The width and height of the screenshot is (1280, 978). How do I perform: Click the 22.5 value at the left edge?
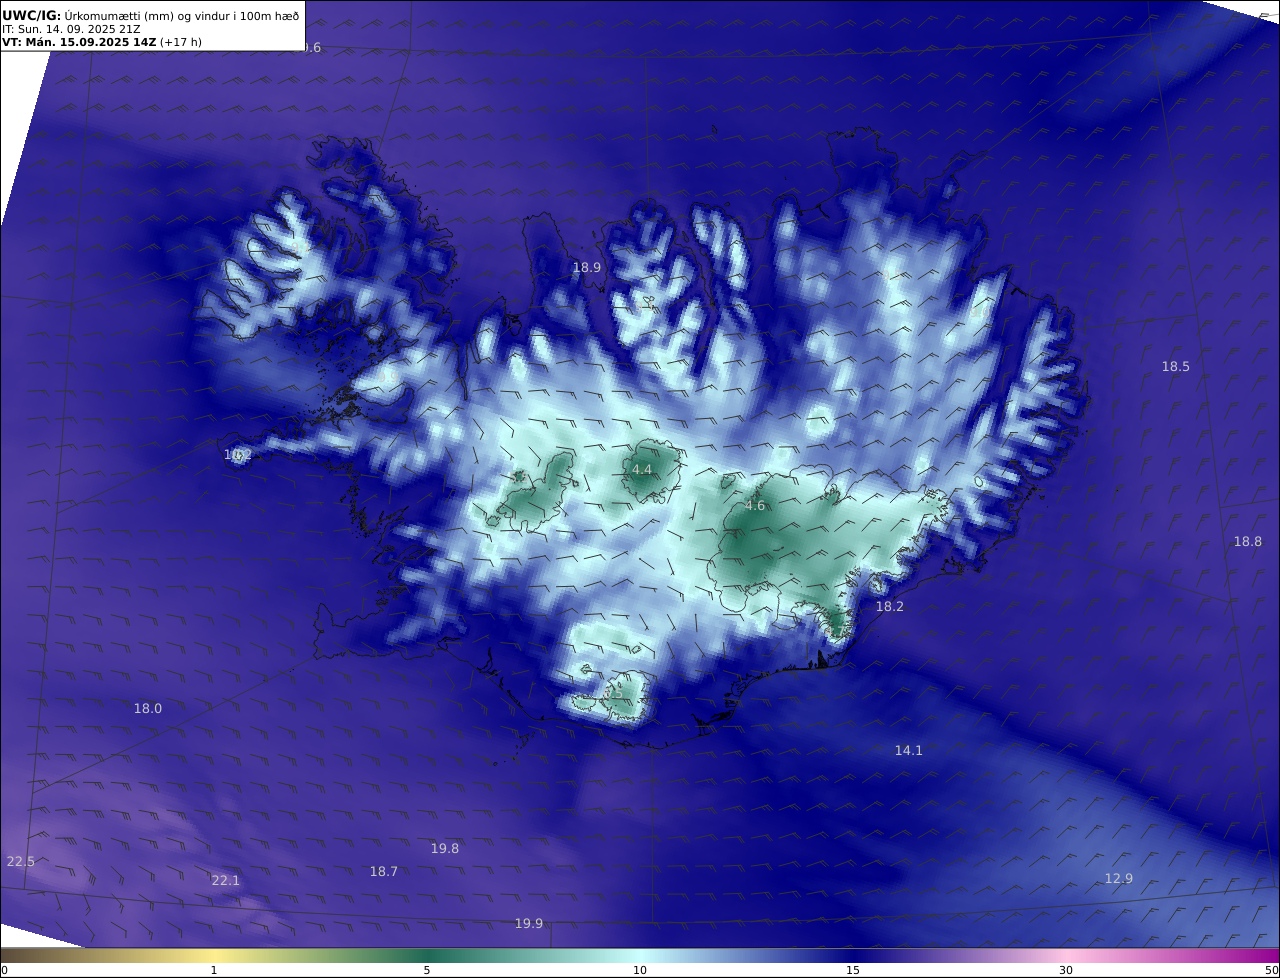point(21,862)
